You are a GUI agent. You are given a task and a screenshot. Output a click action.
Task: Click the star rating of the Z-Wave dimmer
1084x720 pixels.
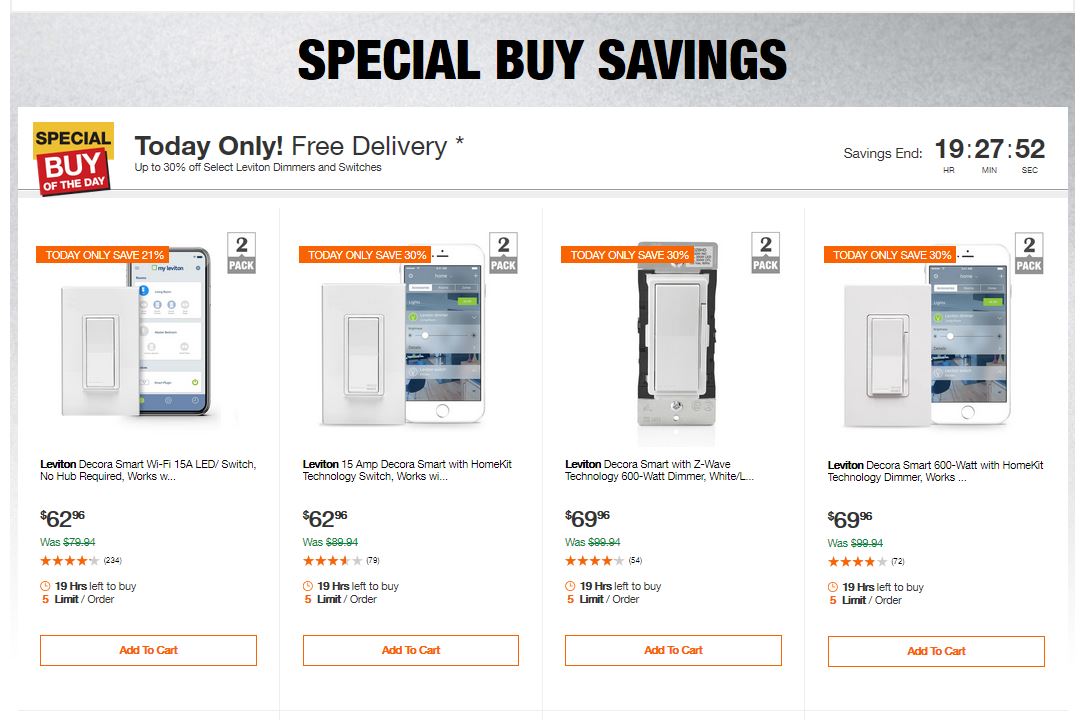coord(595,560)
